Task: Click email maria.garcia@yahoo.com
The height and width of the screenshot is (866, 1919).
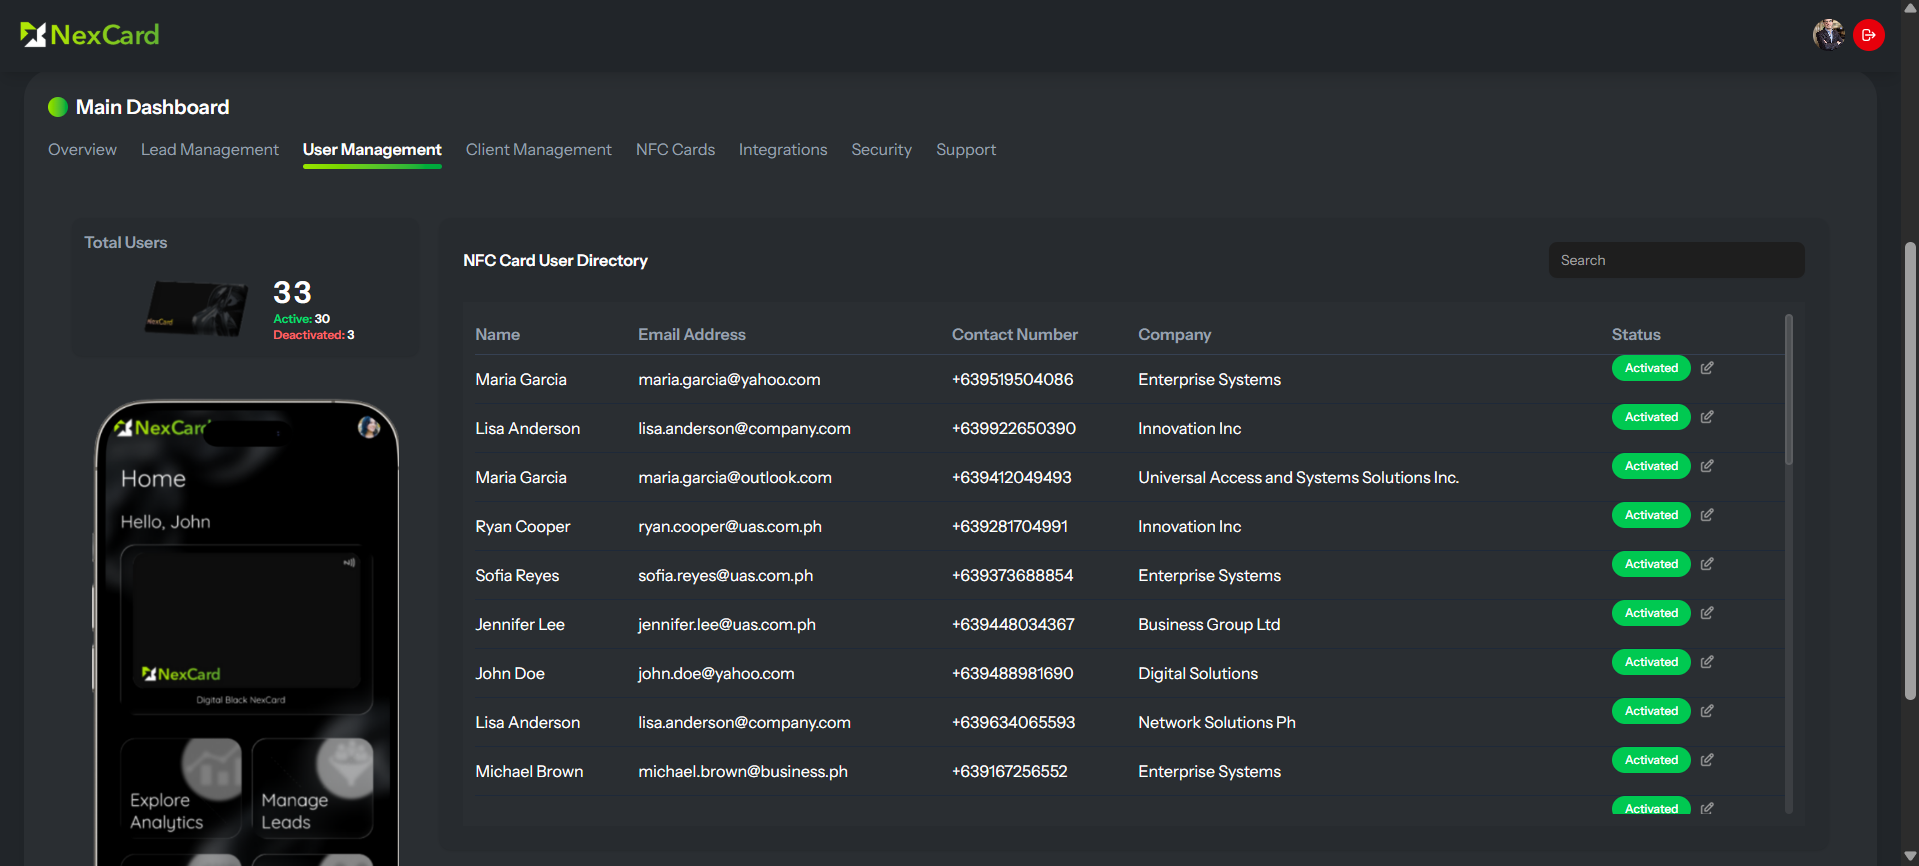Action: [729, 379]
